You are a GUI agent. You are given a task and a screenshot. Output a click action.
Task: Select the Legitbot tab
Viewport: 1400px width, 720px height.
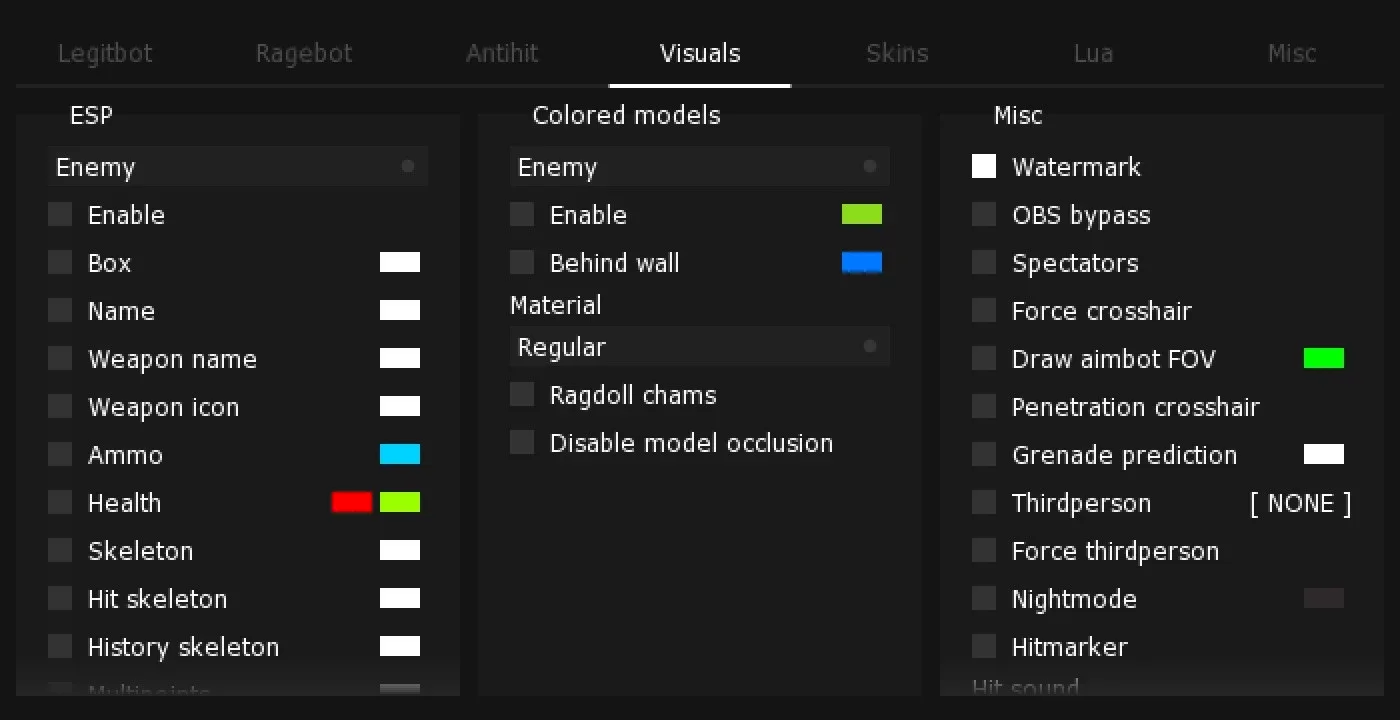tap(105, 53)
